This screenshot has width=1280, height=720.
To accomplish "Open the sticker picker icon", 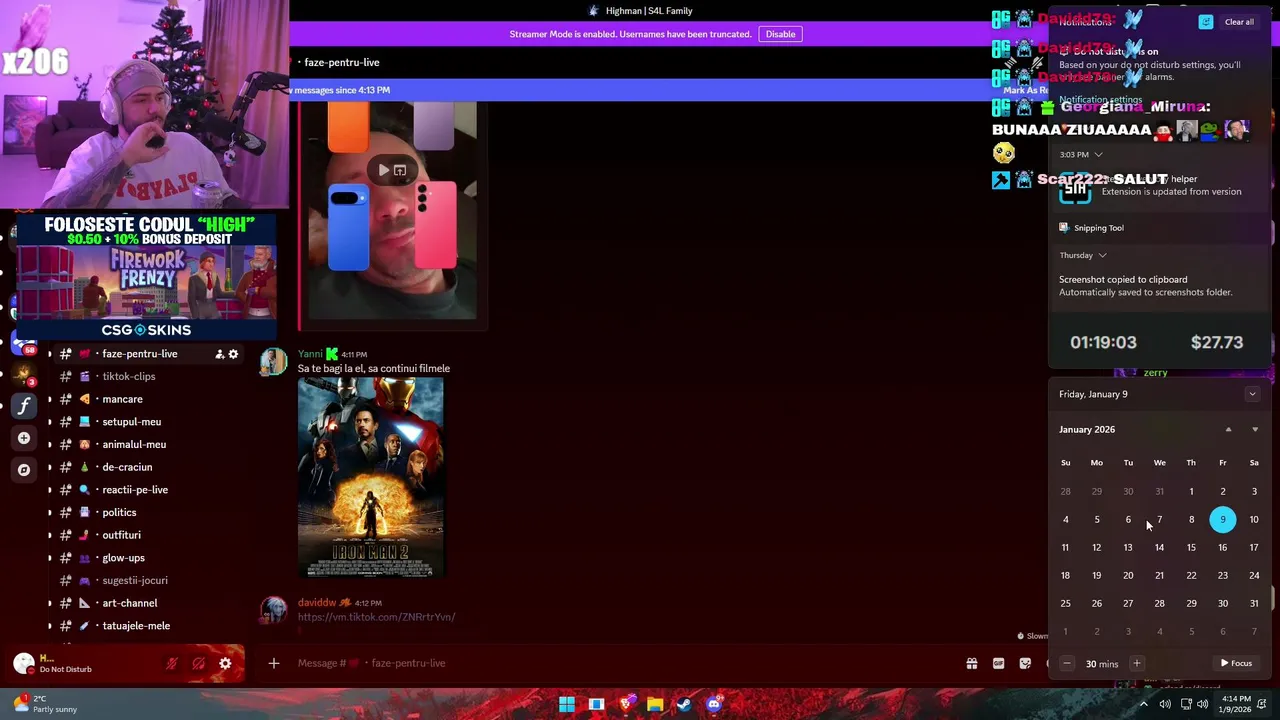I will click(1025, 663).
